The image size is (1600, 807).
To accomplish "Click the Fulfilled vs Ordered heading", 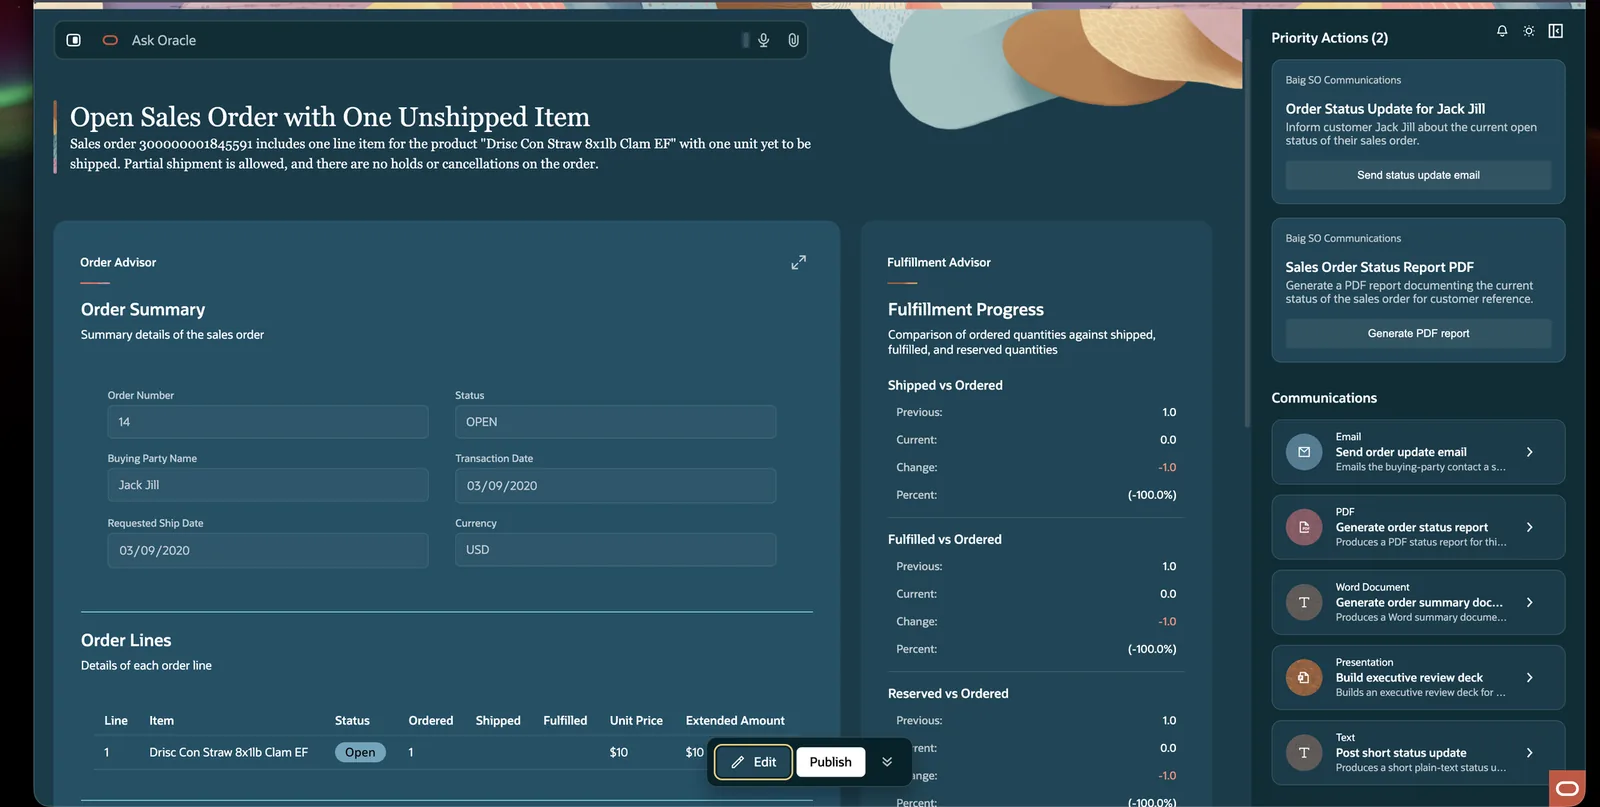I will (x=945, y=539).
